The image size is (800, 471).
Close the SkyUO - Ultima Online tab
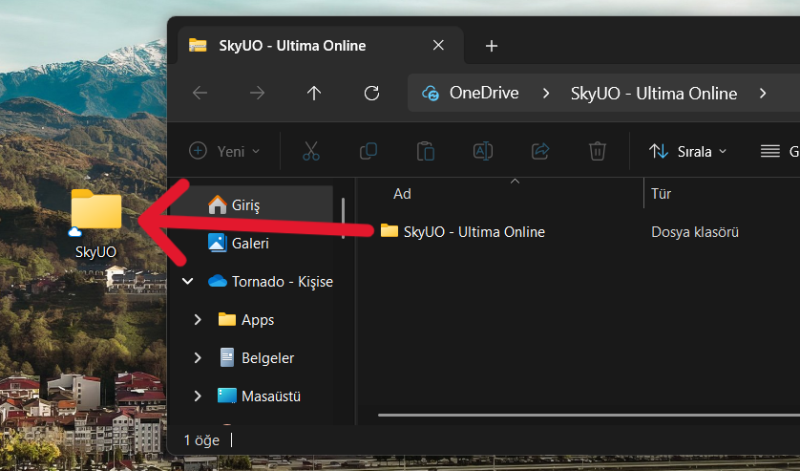(x=438, y=45)
